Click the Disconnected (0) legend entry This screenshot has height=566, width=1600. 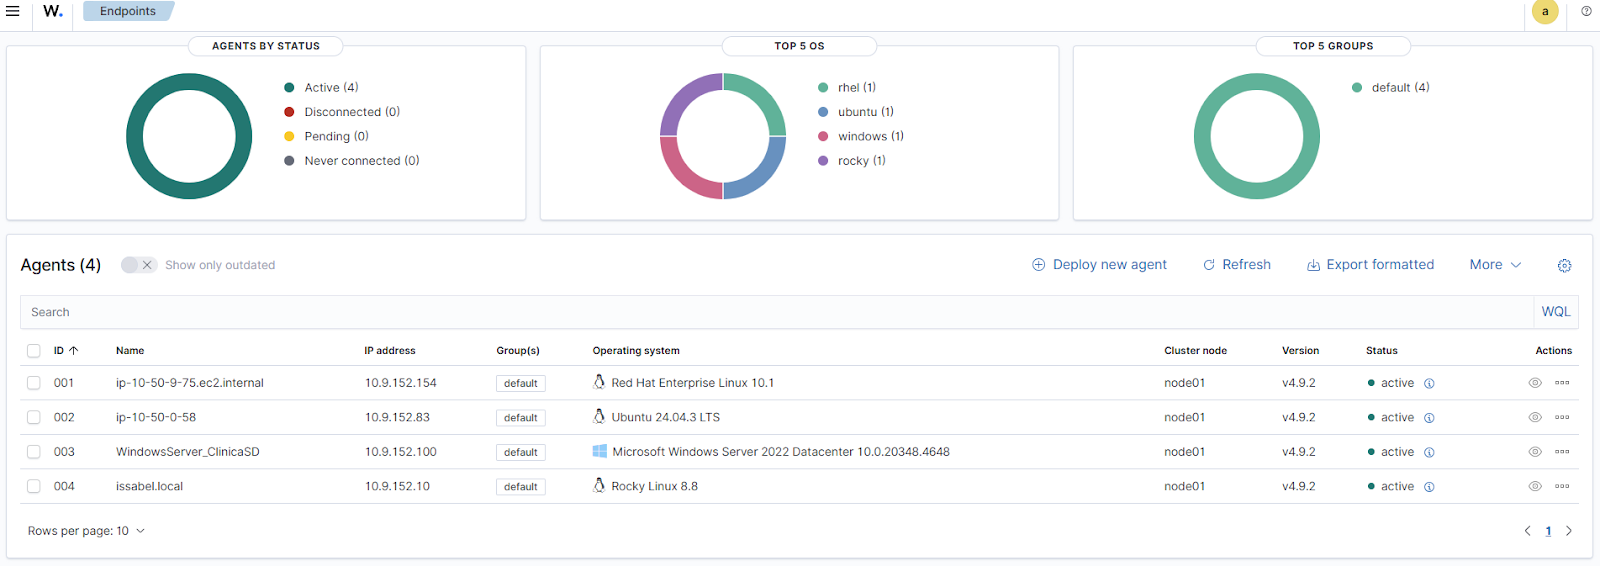coord(342,112)
